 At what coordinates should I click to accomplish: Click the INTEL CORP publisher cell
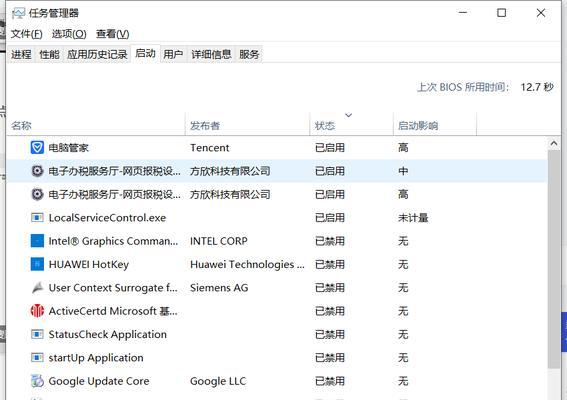219,241
